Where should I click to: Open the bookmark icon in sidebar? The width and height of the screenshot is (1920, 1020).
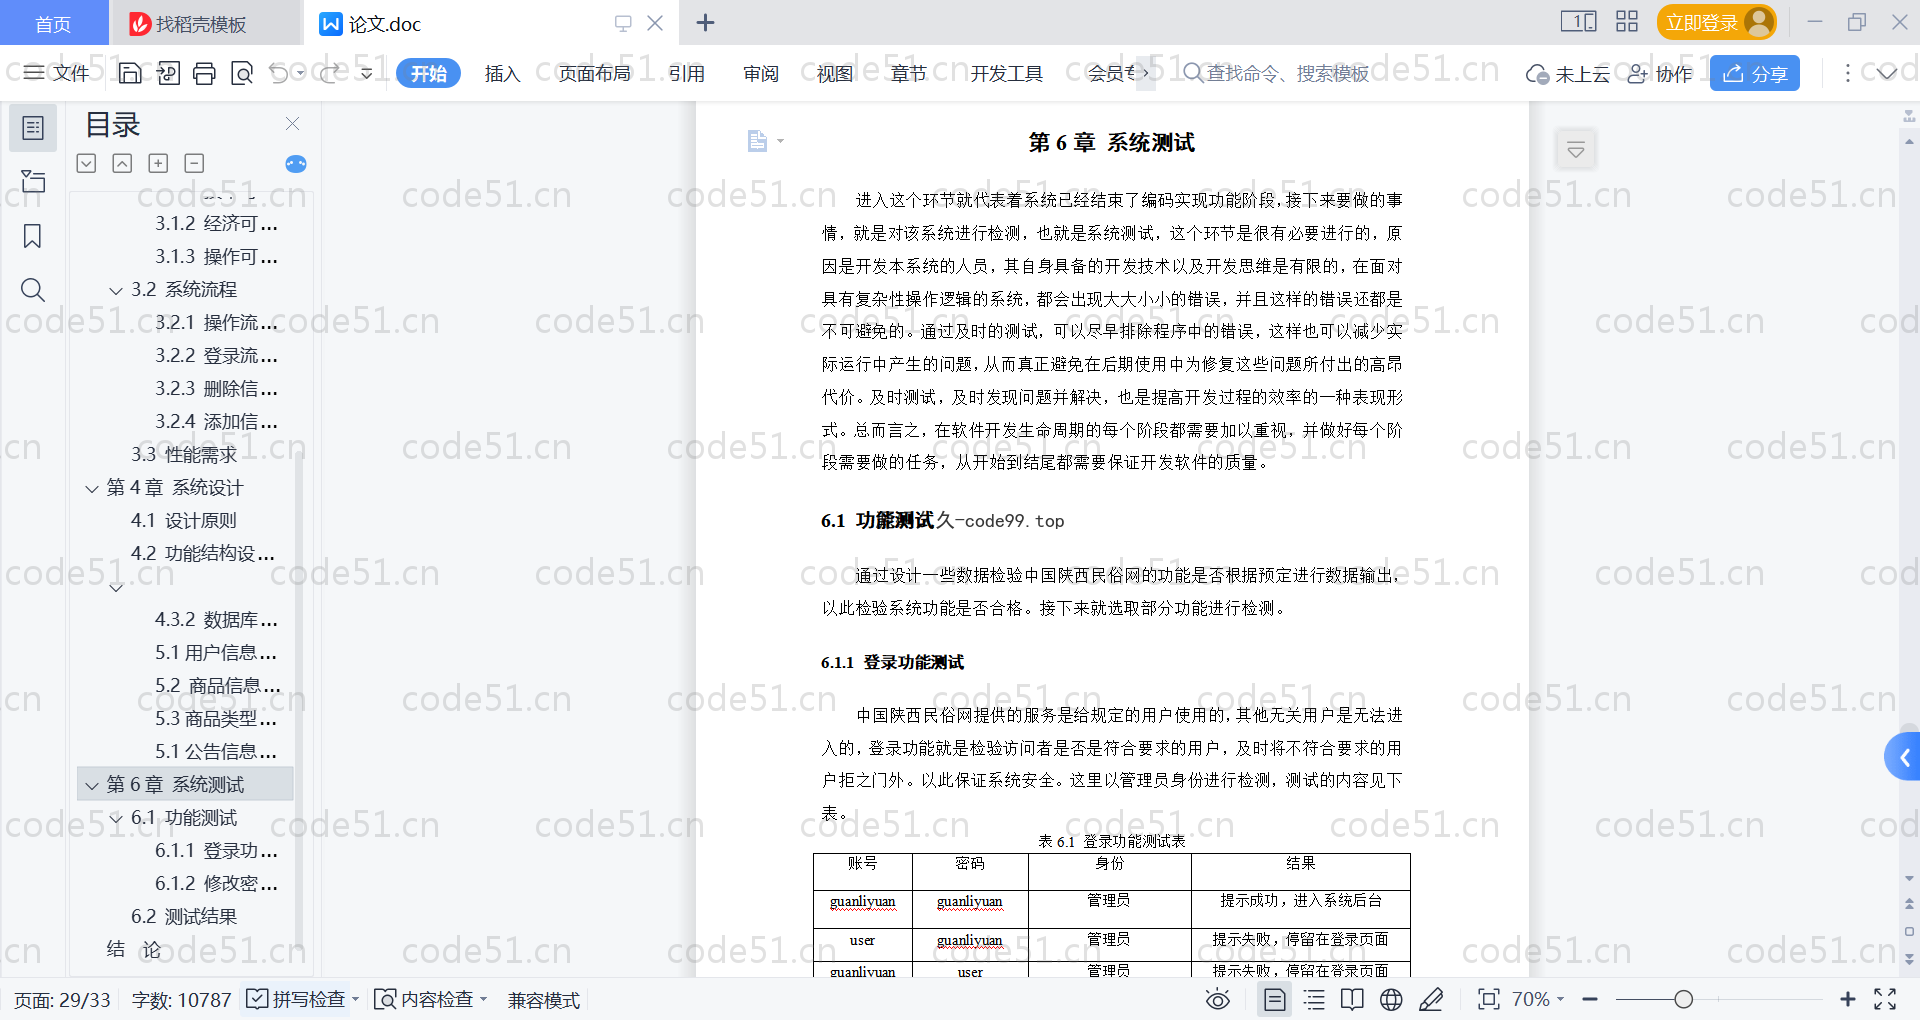click(x=33, y=236)
